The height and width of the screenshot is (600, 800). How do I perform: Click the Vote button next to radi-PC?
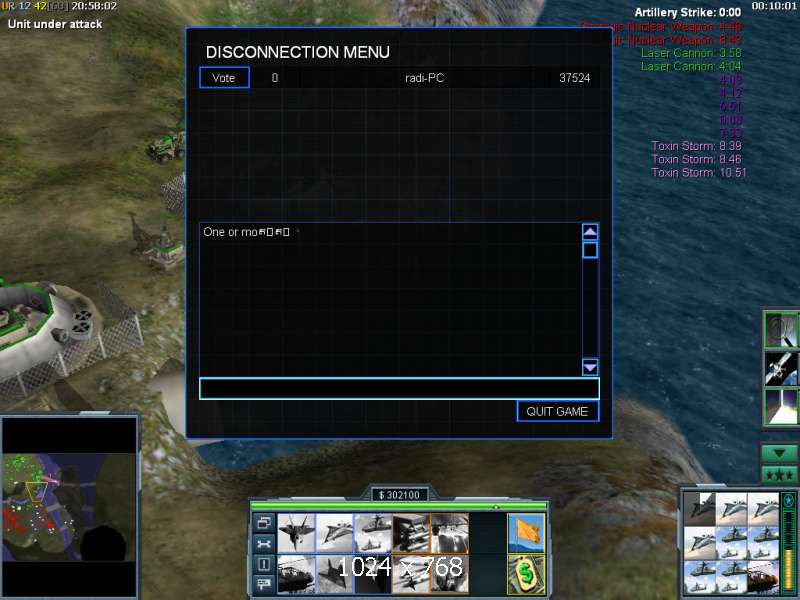224,78
